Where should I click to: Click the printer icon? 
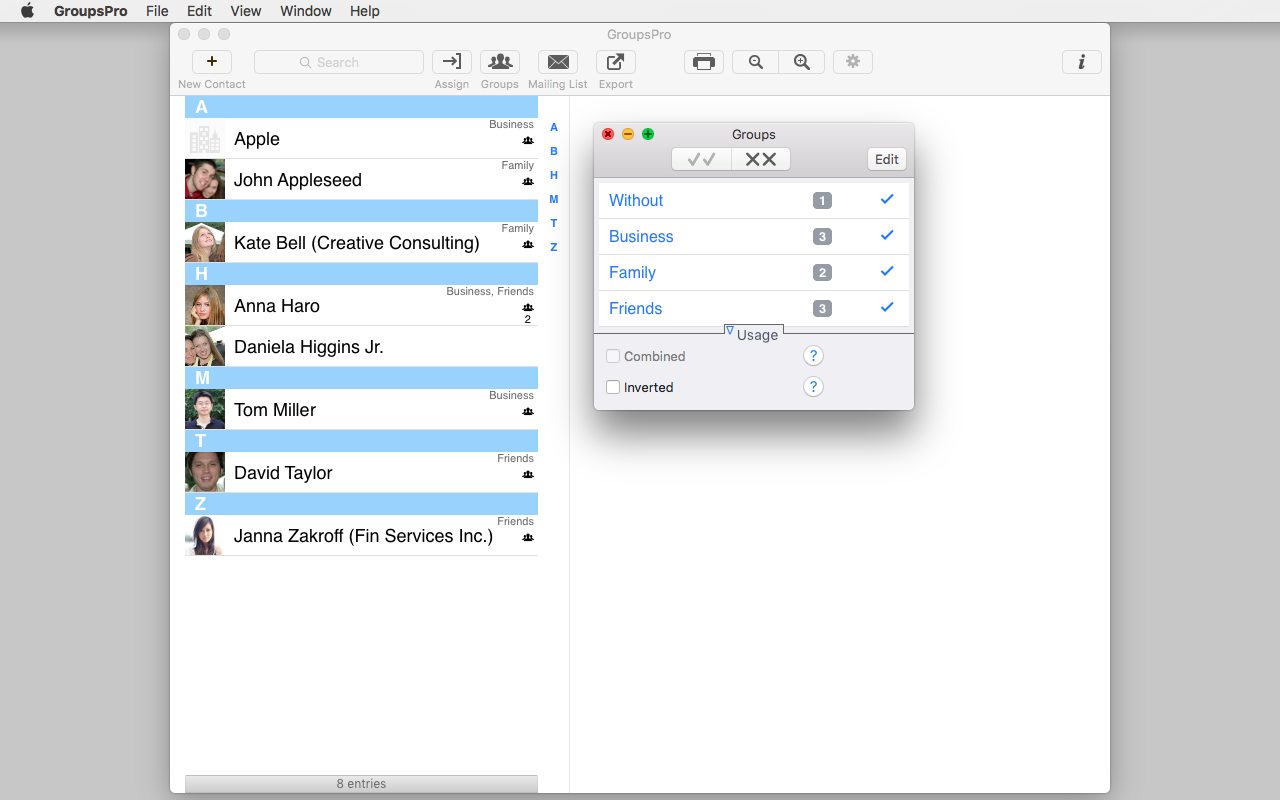(x=704, y=62)
